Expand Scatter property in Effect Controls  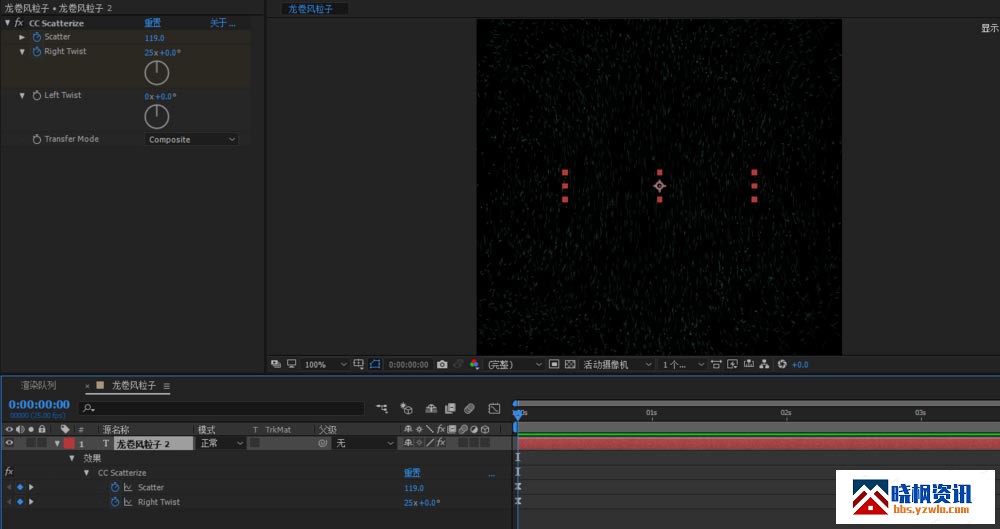point(22,37)
